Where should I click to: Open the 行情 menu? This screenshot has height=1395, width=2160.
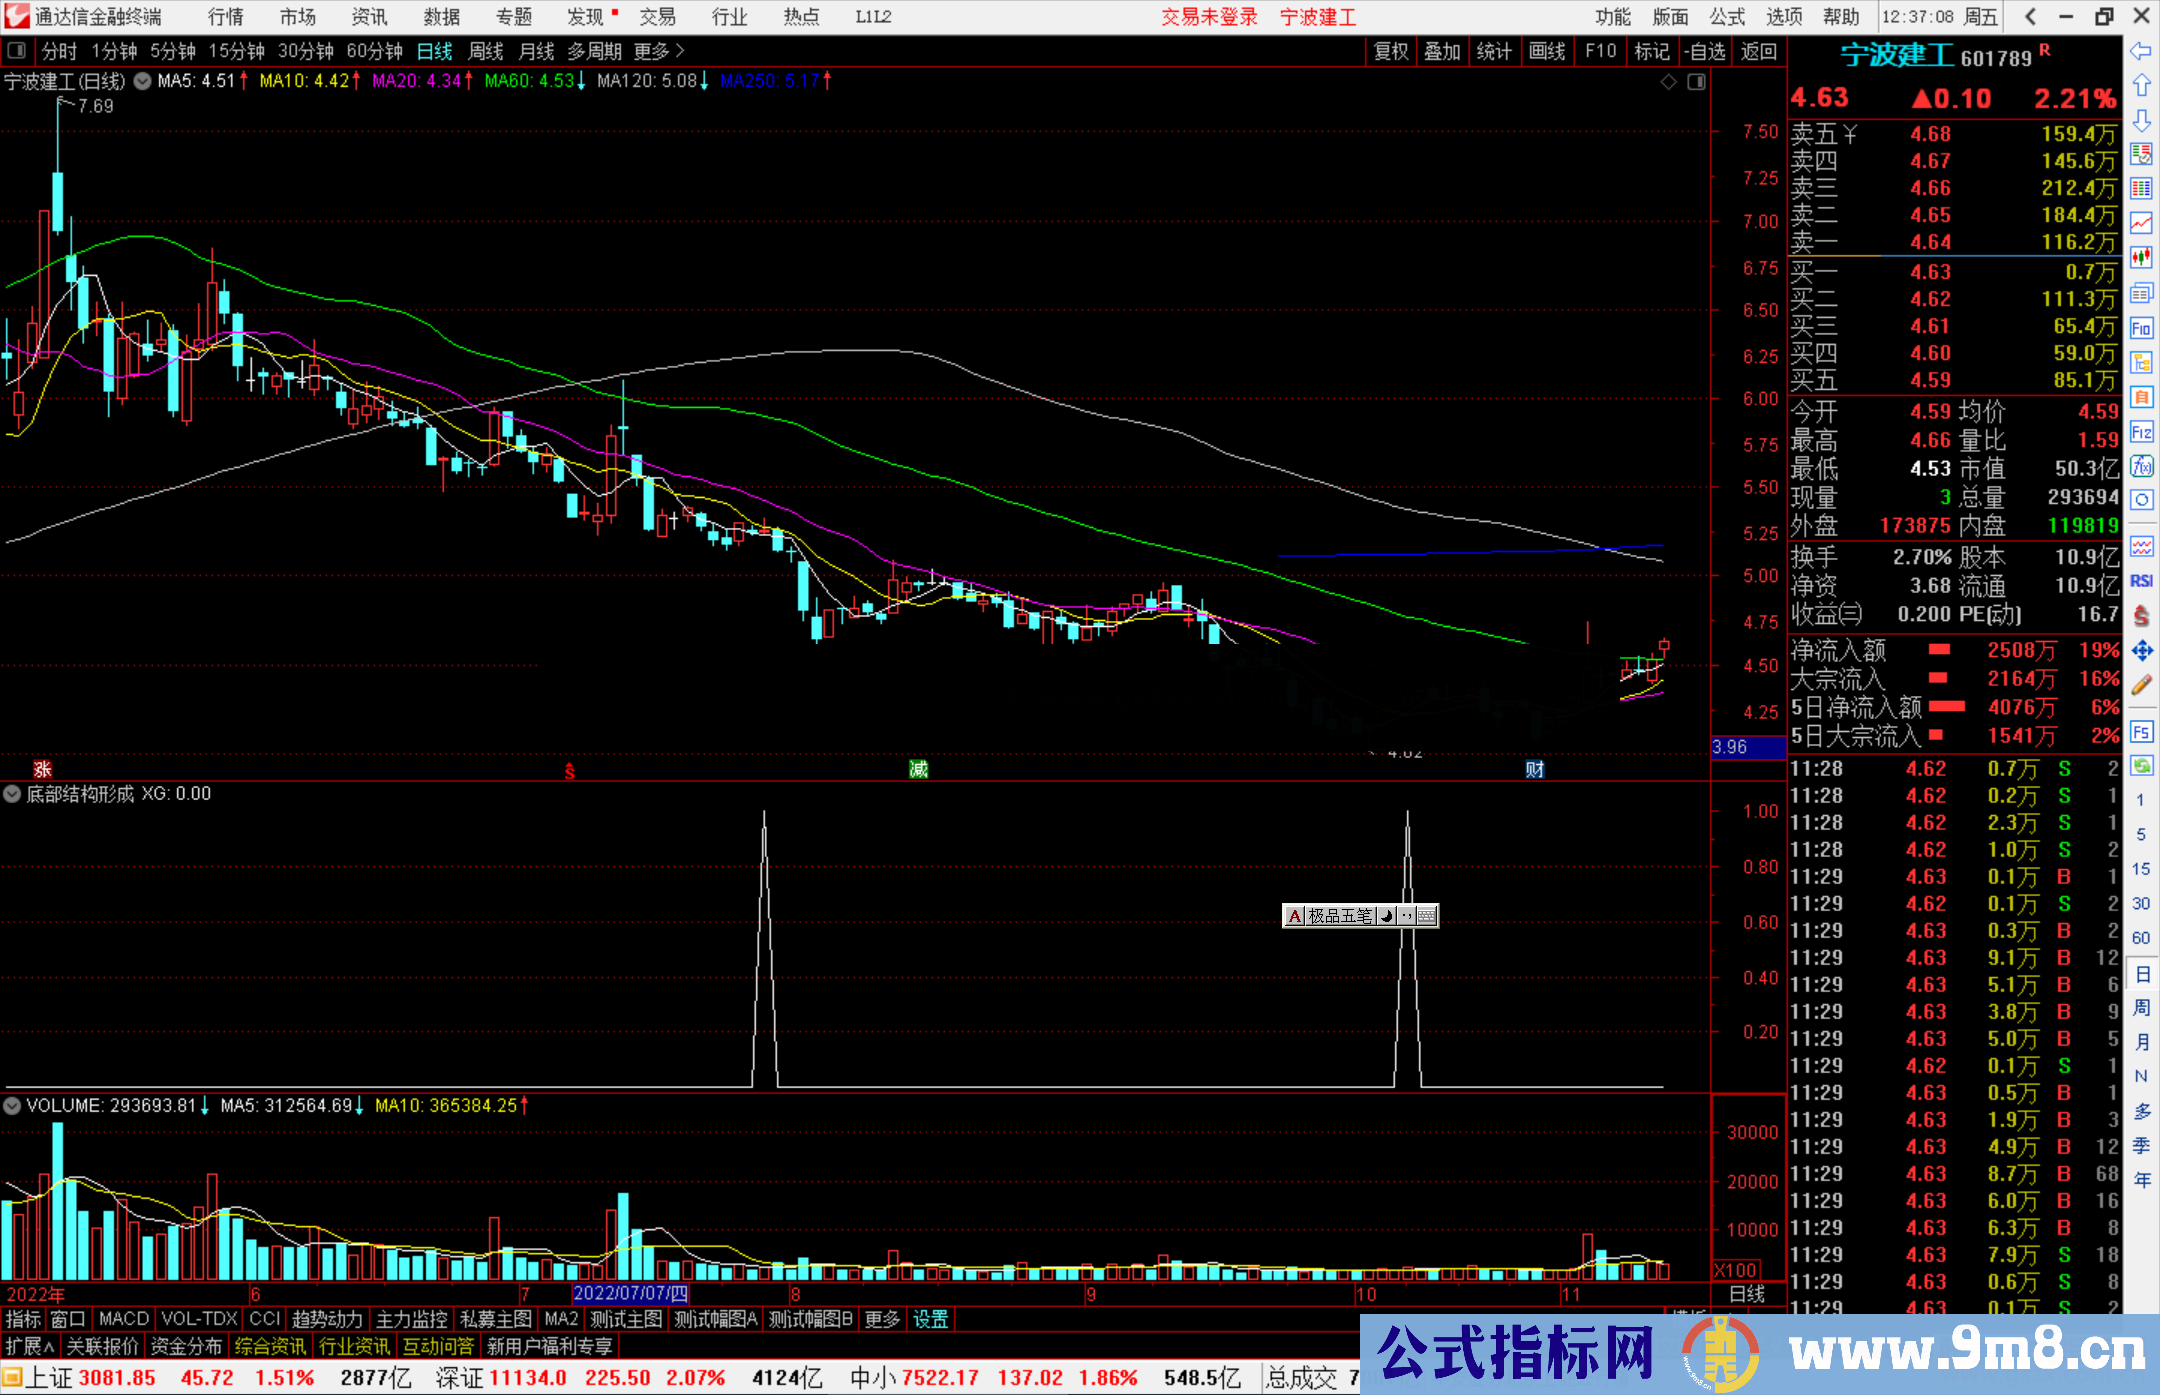[x=226, y=17]
